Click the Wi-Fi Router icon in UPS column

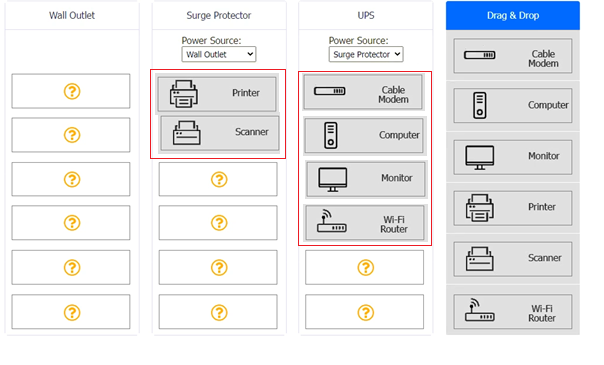[332, 221]
